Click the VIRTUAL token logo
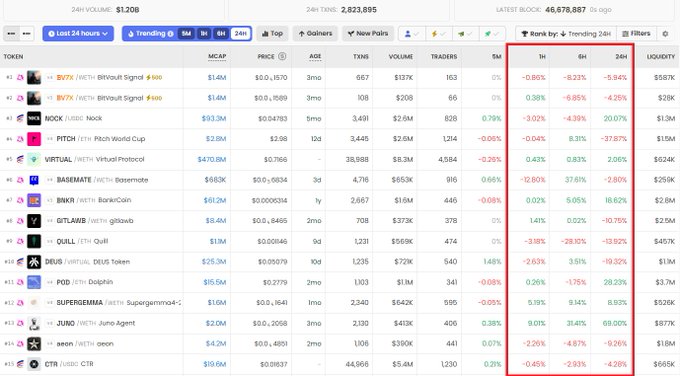Viewport: 680px width, 376px height. 34,159
